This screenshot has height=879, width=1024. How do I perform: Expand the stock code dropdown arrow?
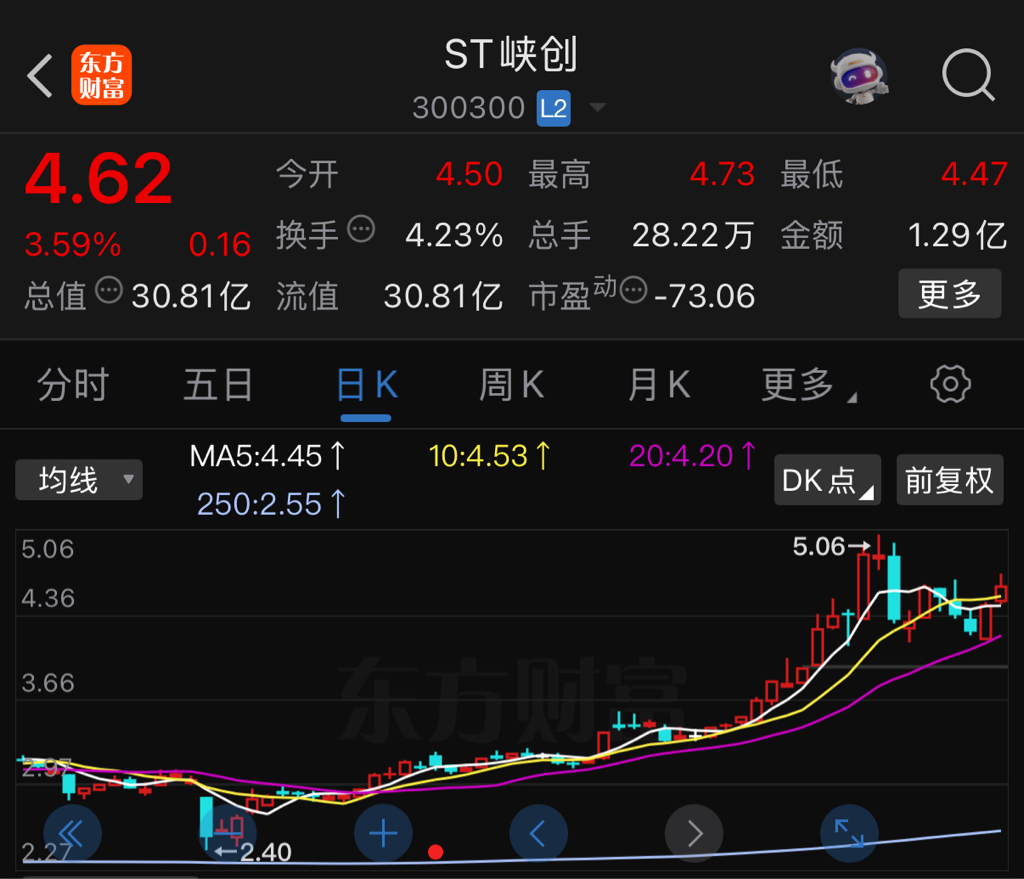[597, 107]
